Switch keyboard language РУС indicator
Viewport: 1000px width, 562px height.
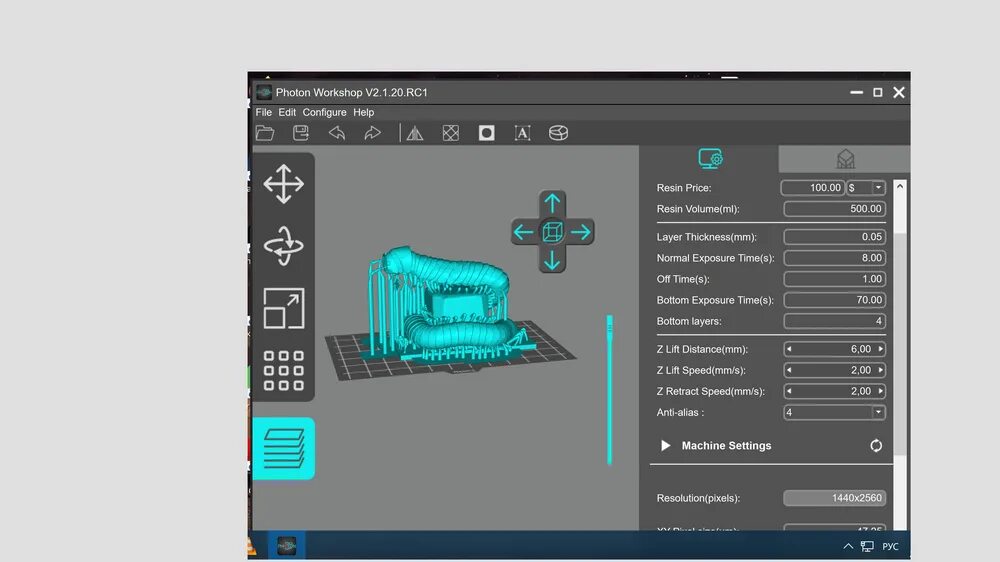point(890,546)
